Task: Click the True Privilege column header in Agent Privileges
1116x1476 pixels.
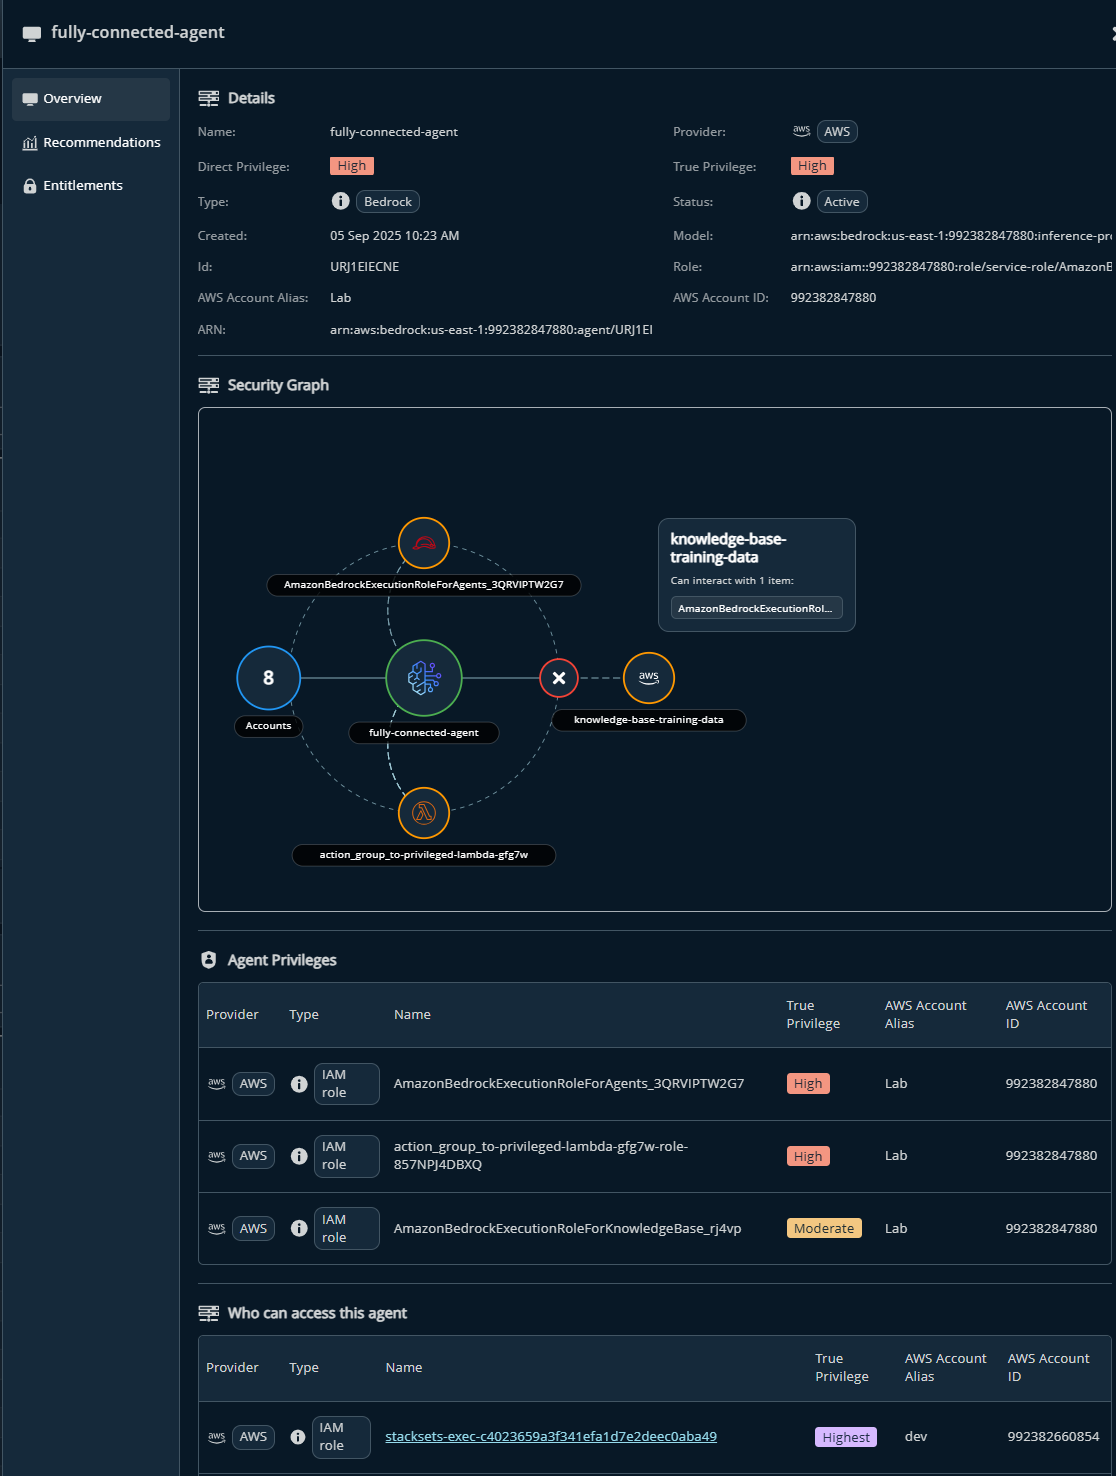Action: coord(813,1015)
